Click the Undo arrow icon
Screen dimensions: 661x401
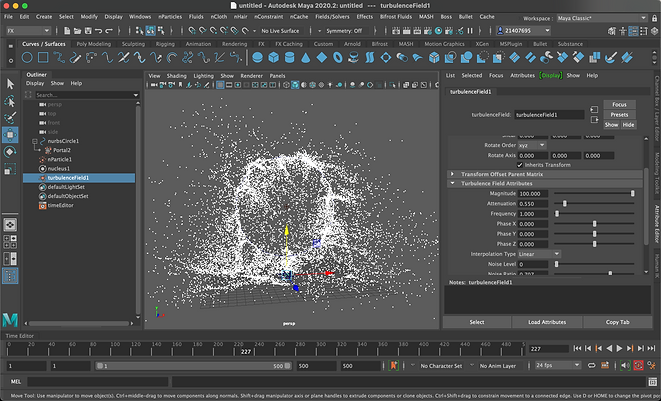click(x=99, y=31)
